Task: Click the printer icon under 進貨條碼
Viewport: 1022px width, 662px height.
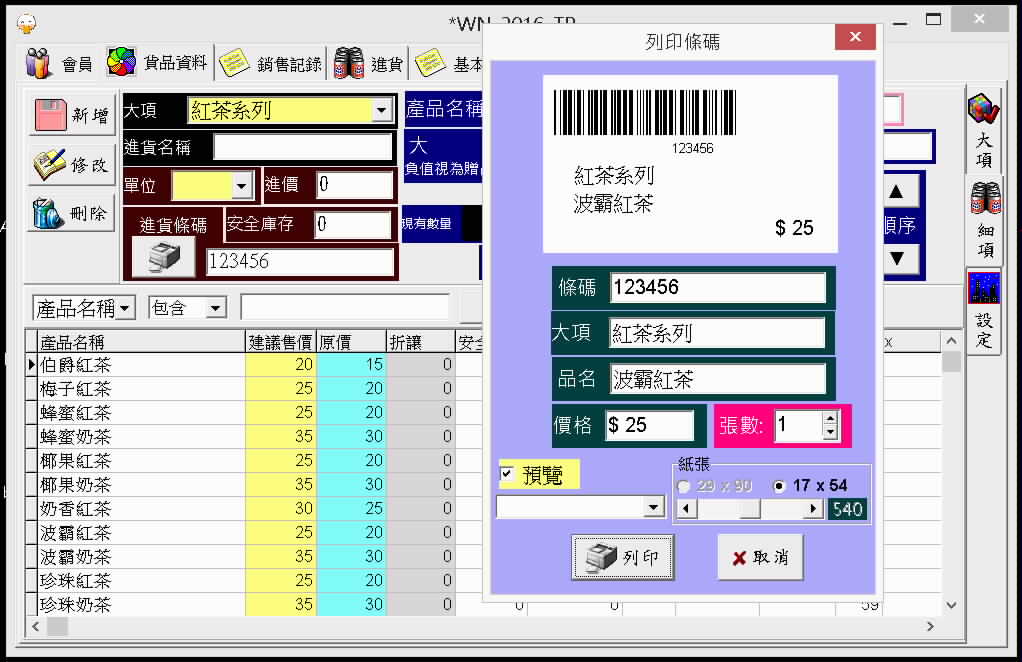Action: (x=164, y=257)
